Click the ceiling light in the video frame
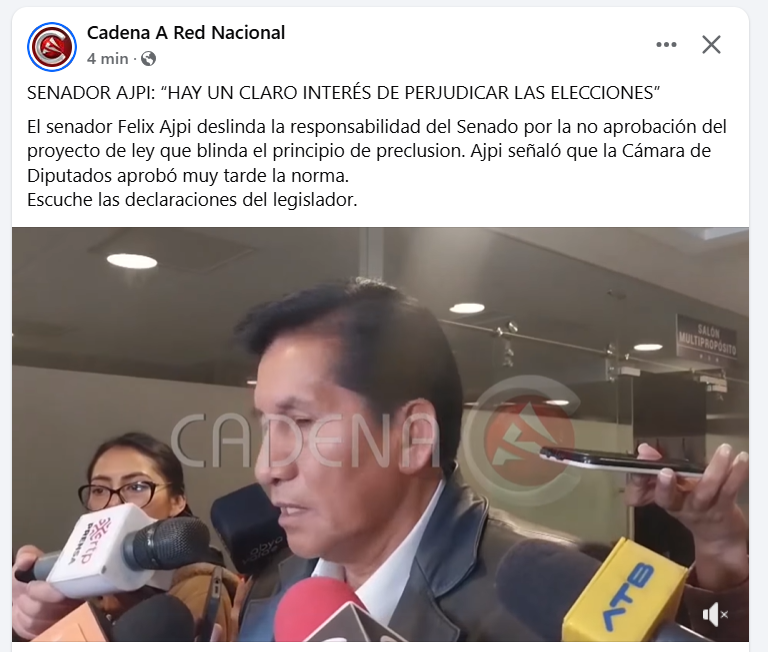Viewport: 768px width, 652px height. (x=132, y=261)
